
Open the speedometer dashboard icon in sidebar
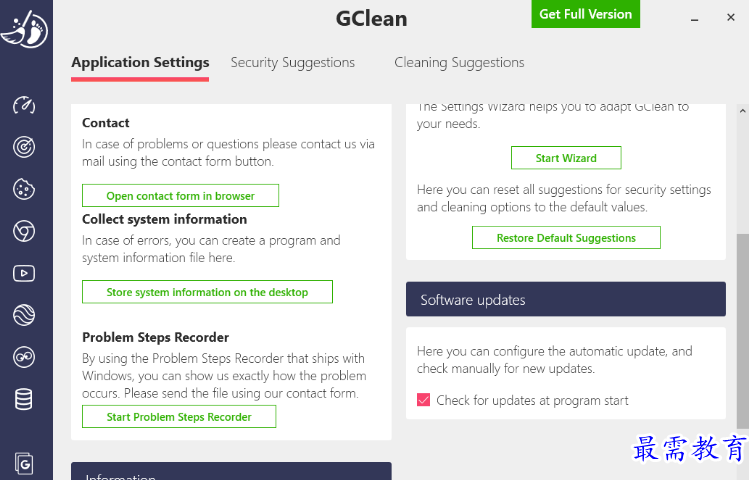(x=24, y=105)
